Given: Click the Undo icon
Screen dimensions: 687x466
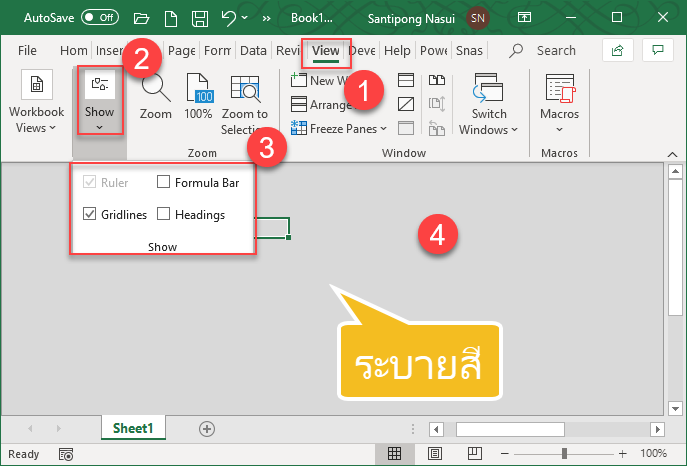Looking at the screenshot, I should 230,17.
